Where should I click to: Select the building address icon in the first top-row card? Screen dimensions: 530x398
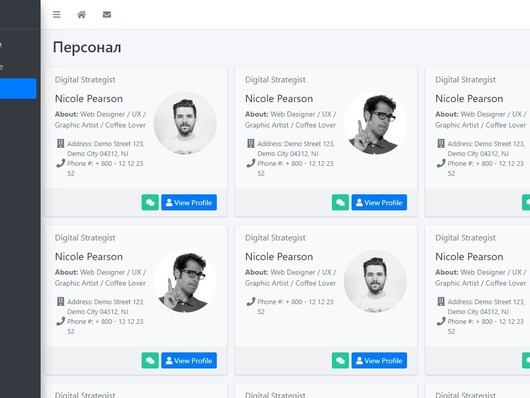tap(61, 143)
